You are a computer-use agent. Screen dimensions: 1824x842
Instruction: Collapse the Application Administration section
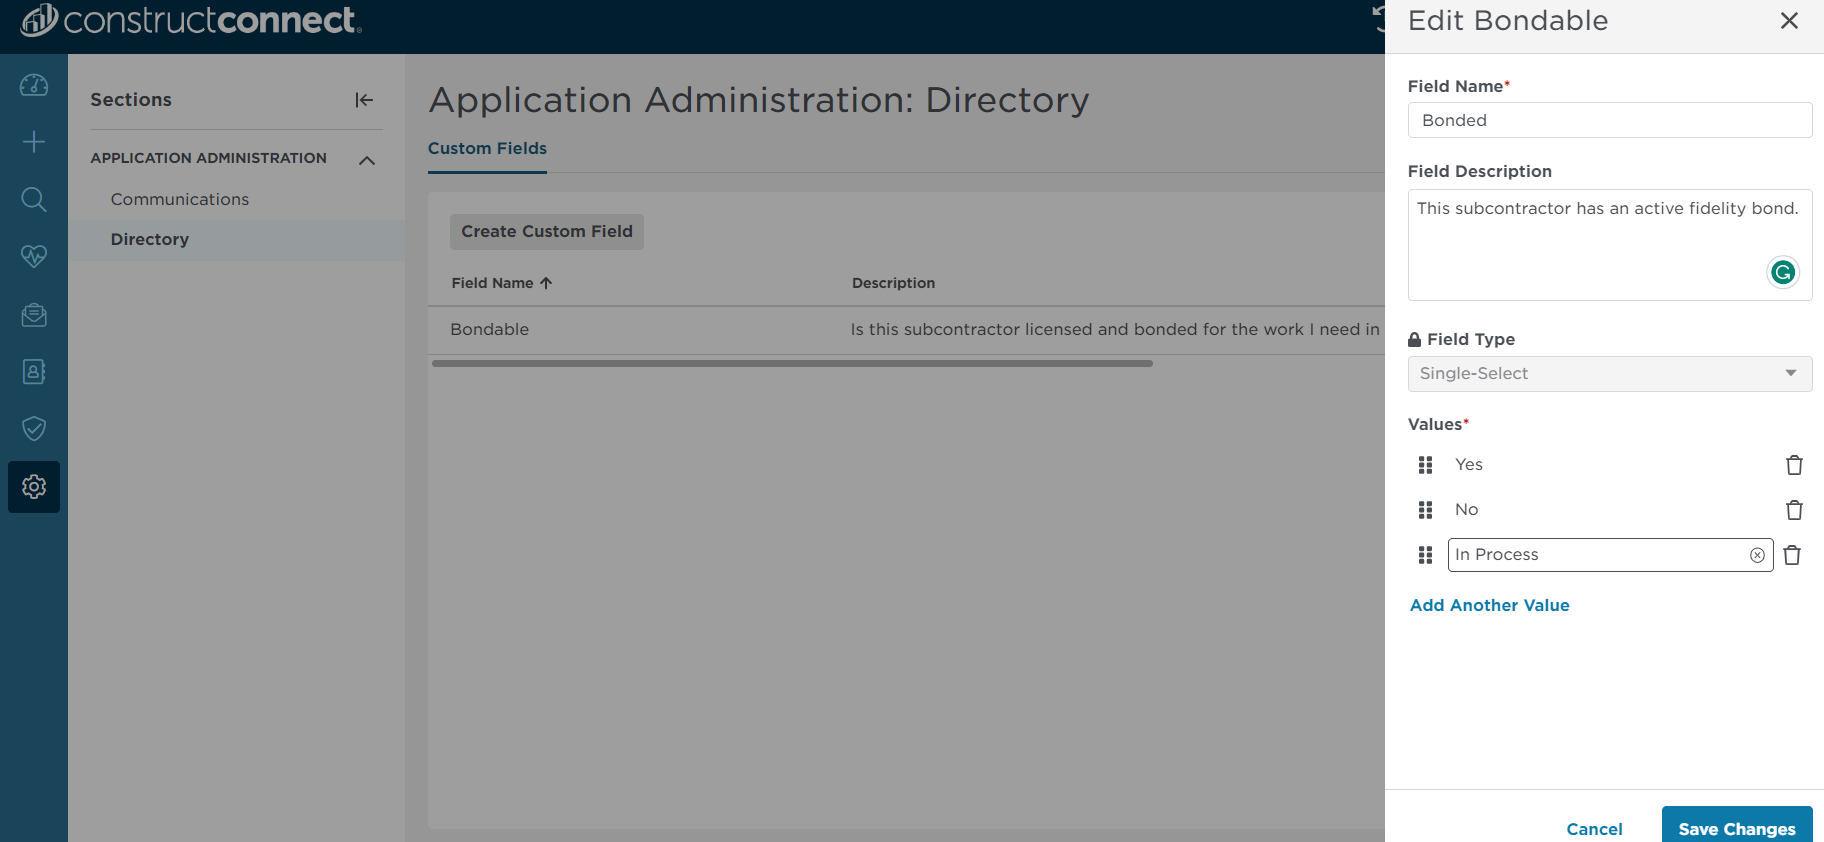(x=367, y=160)
